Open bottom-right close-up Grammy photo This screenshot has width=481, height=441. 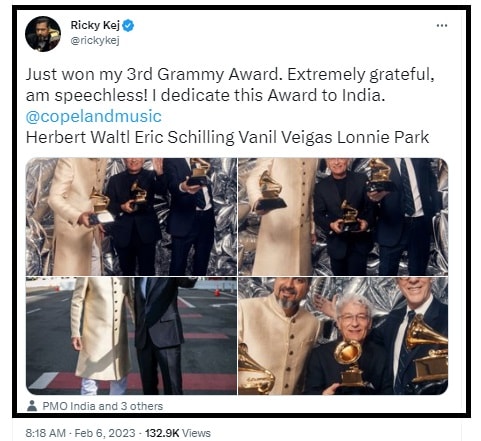point(343,336)
